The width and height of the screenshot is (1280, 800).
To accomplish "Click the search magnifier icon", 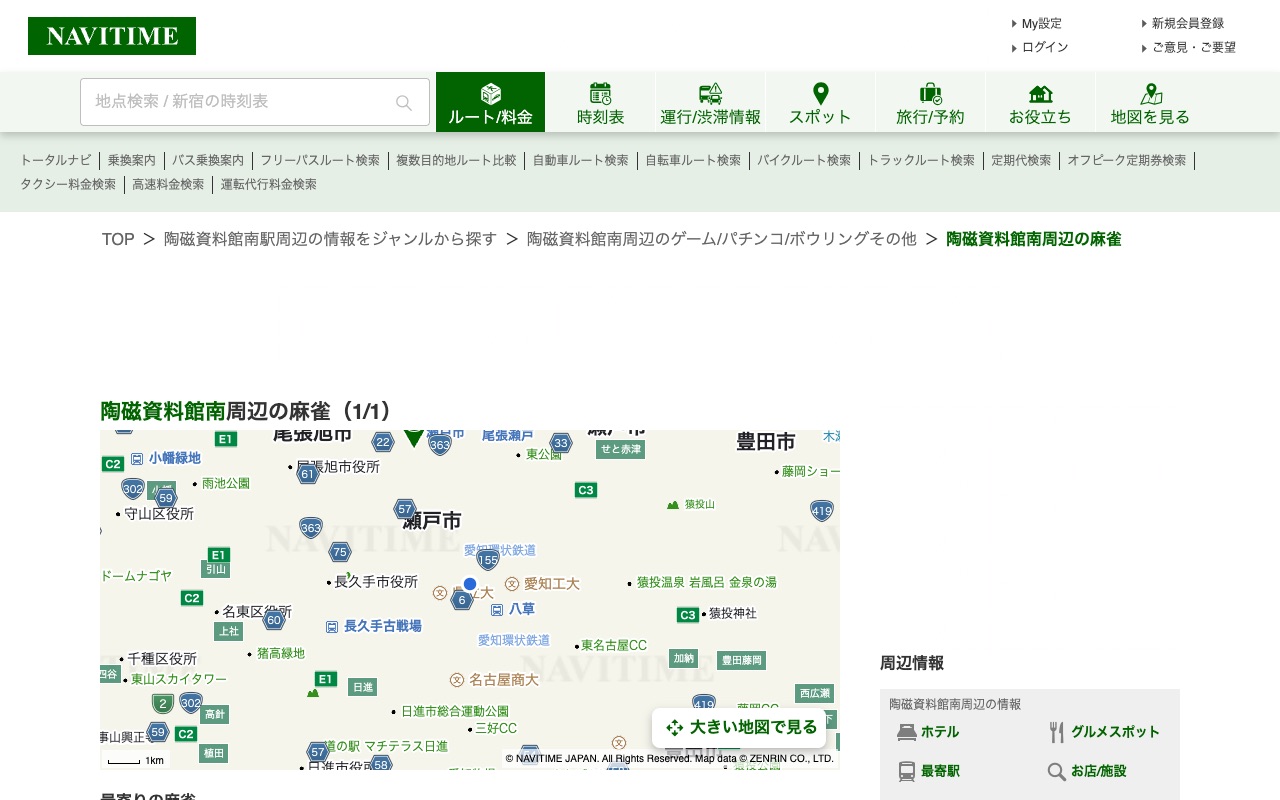I will coord(404,102).
